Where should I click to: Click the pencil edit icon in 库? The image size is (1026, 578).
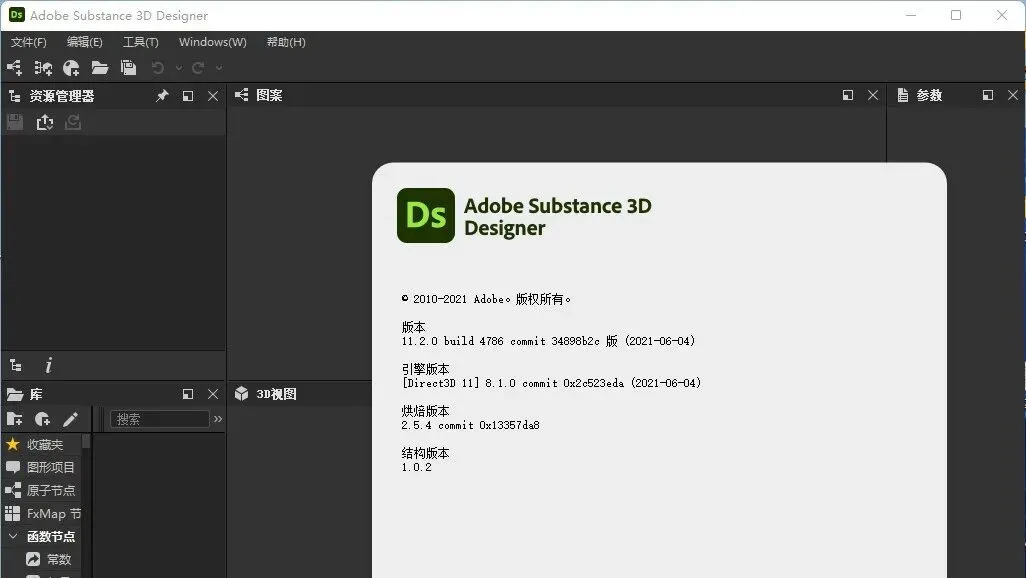click(x=71, y=419)
